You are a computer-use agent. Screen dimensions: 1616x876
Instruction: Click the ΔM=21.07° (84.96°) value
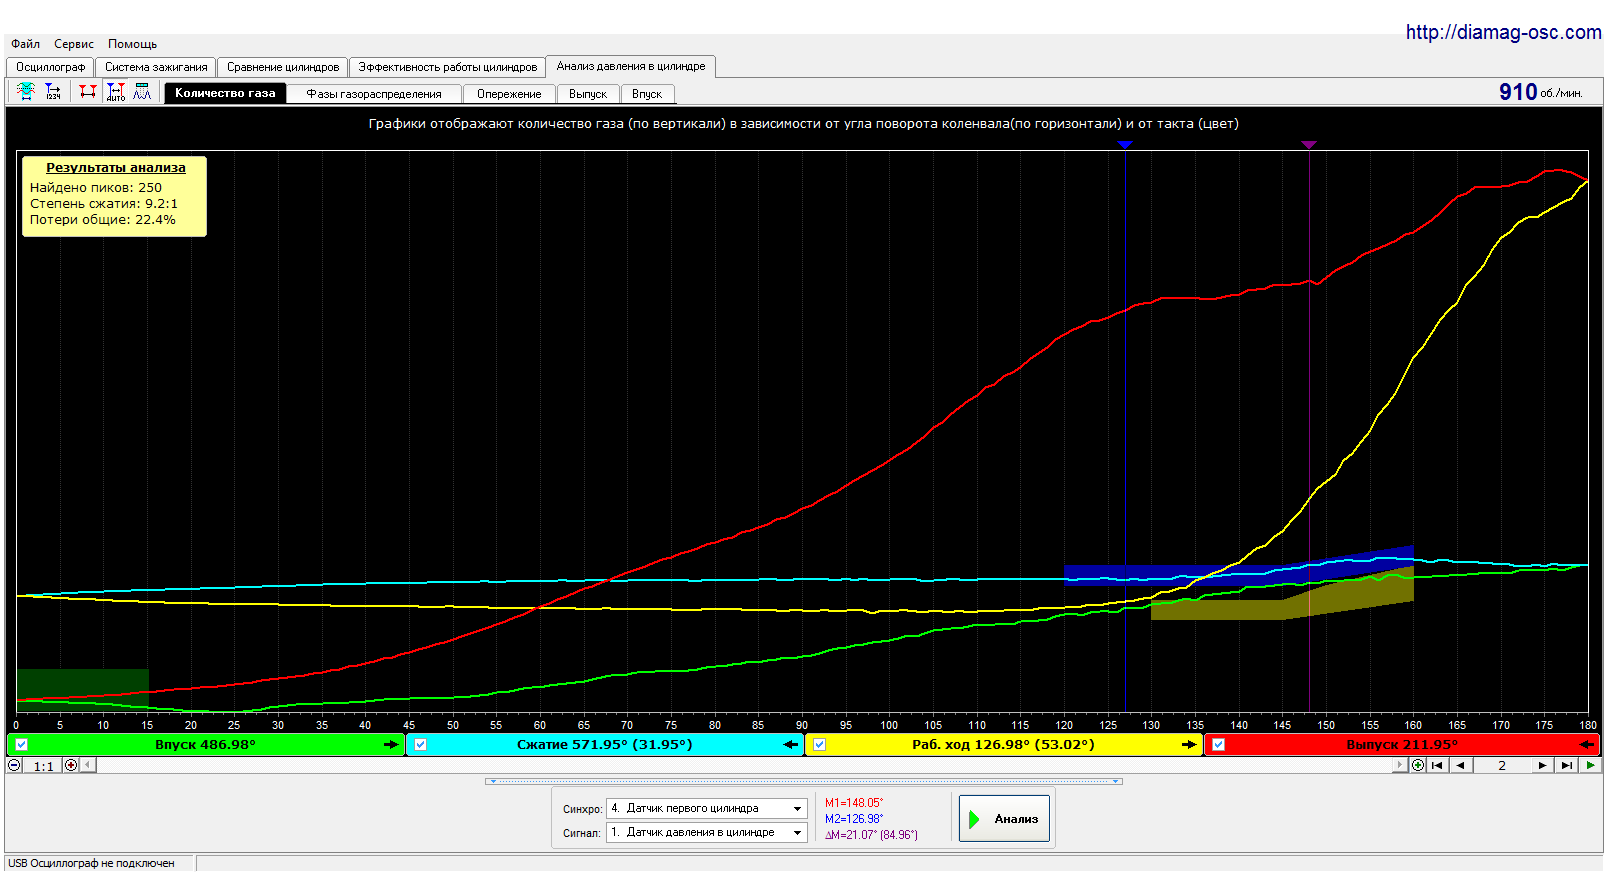(871, 835)
